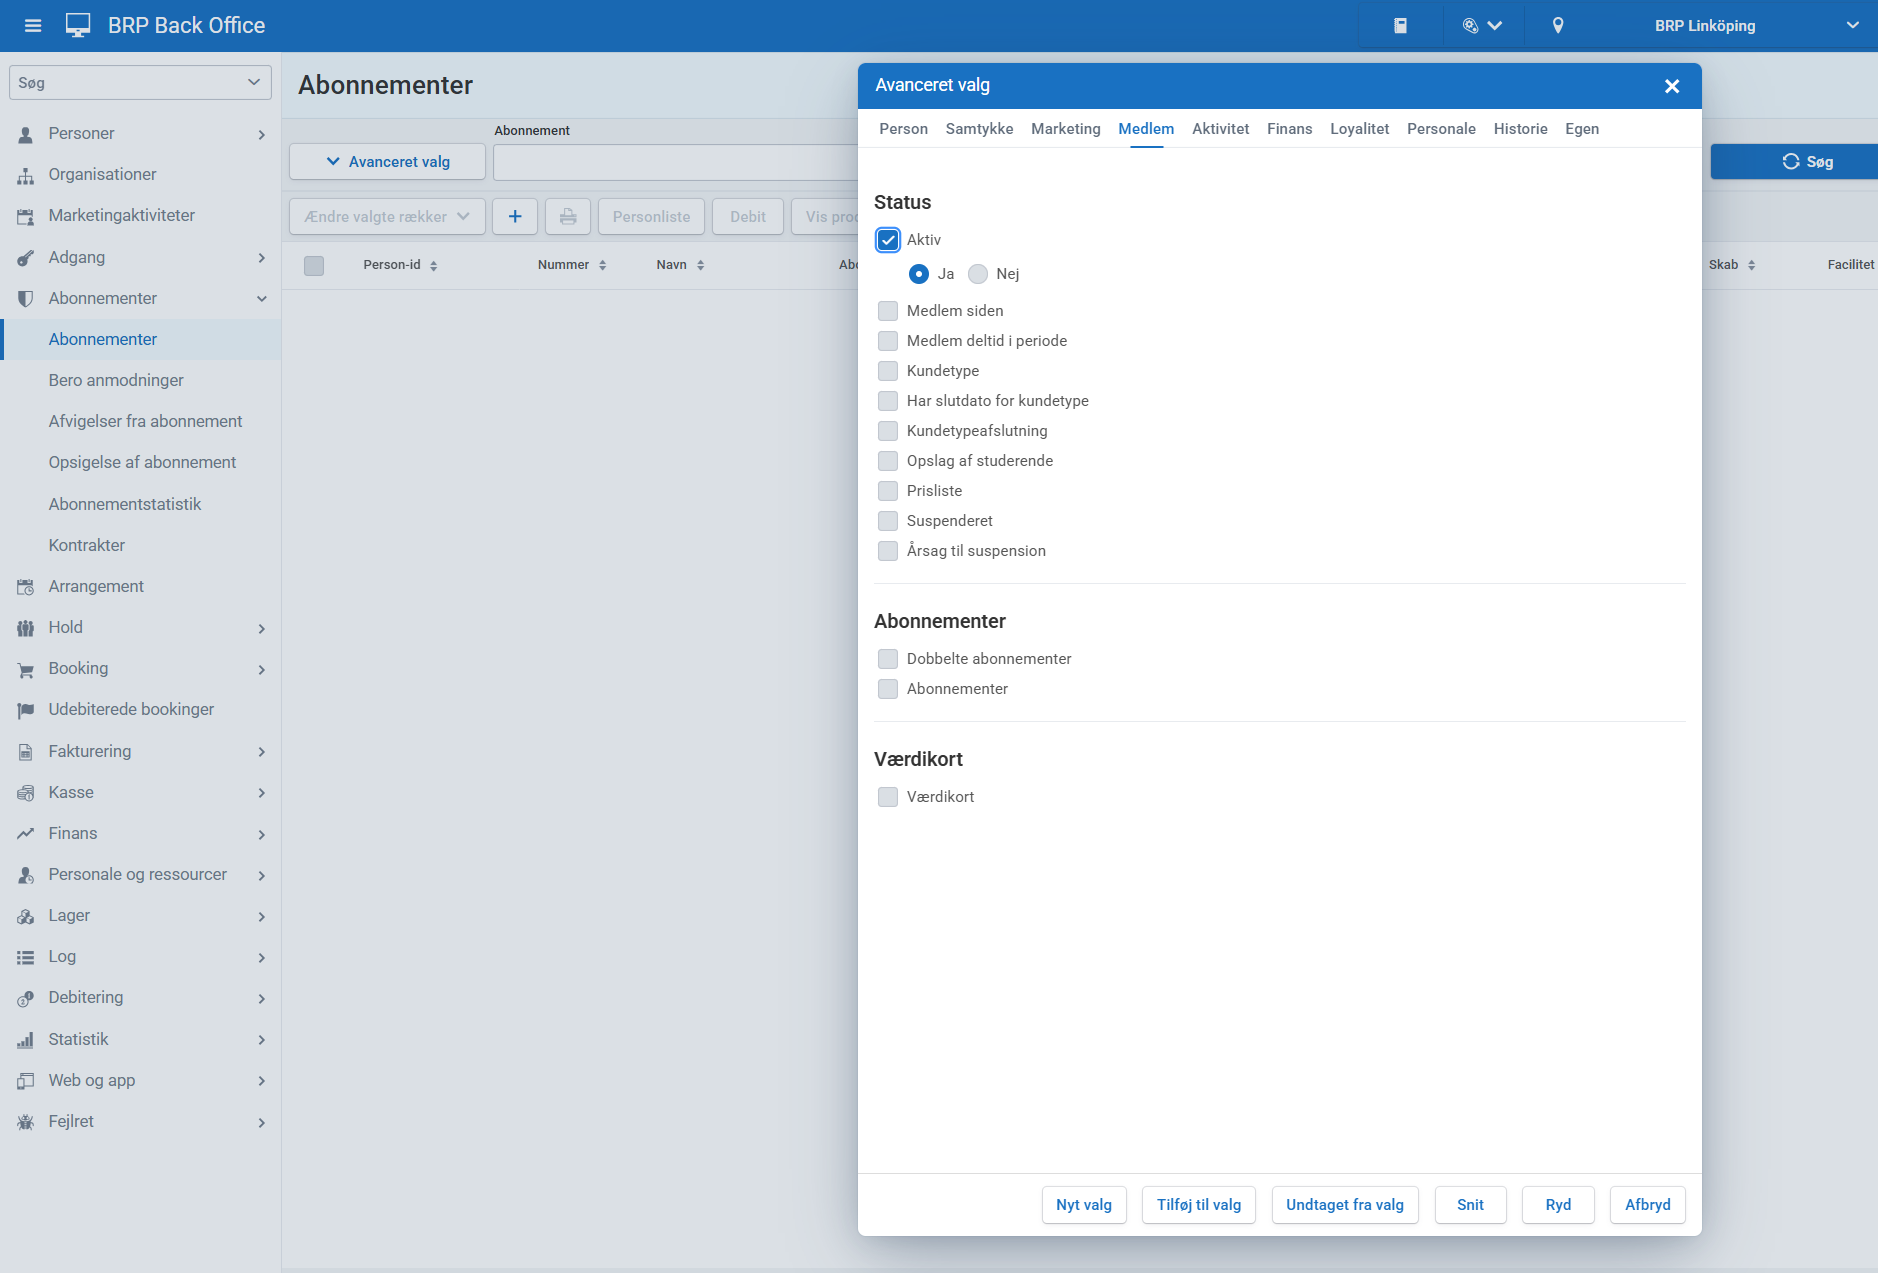Click the Abonnement input field
Screen dimensions: 1878x1273
pyautogui.click(x=675, y=162)
